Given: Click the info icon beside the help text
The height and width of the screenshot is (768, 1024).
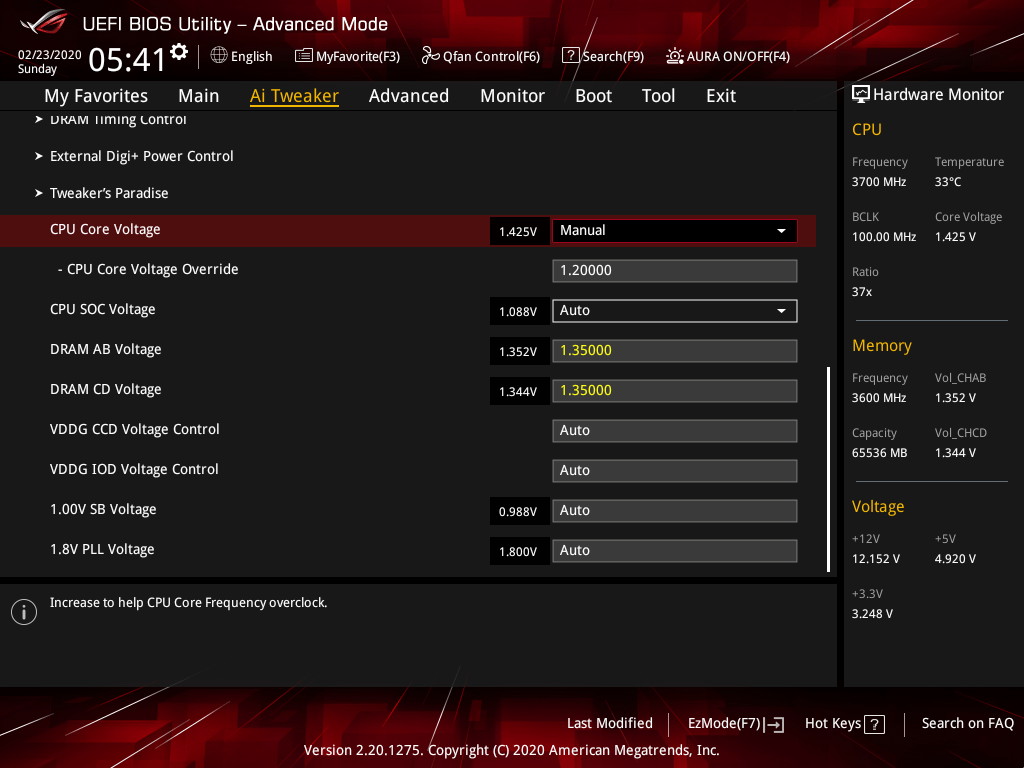Looking at the screenshot, I should pos(24,612).
